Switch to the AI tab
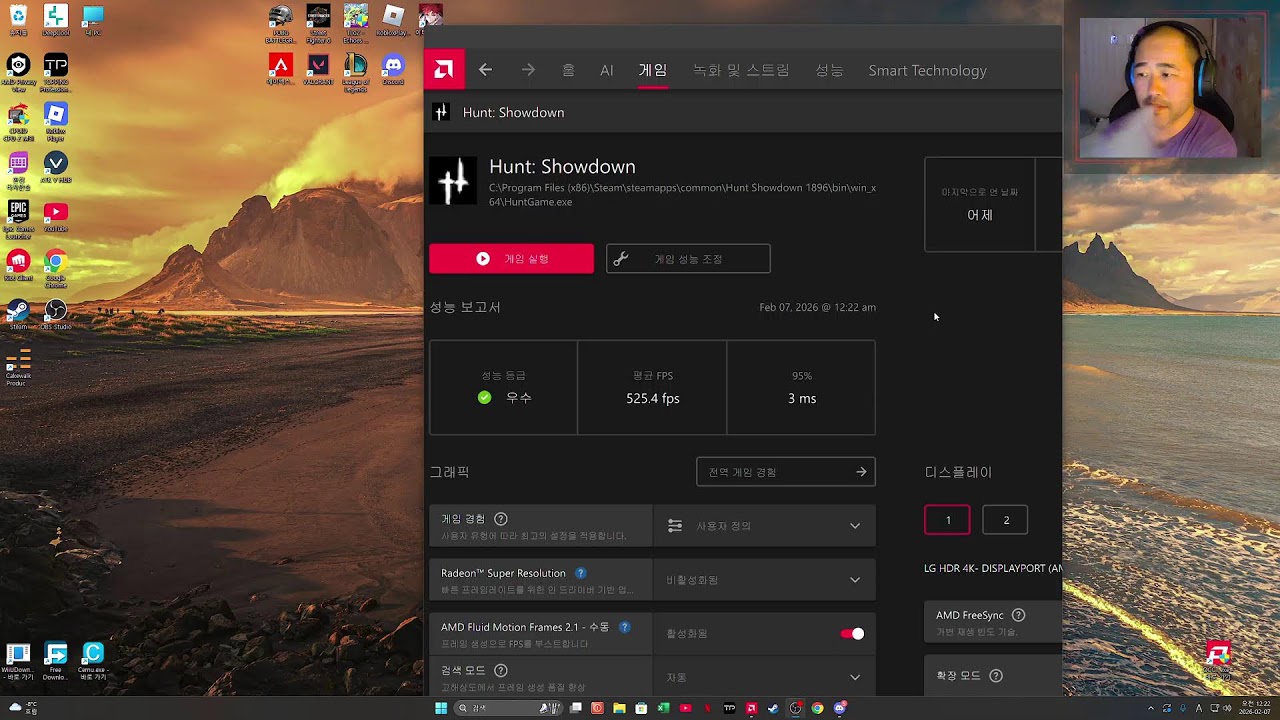 pos(606,70)
